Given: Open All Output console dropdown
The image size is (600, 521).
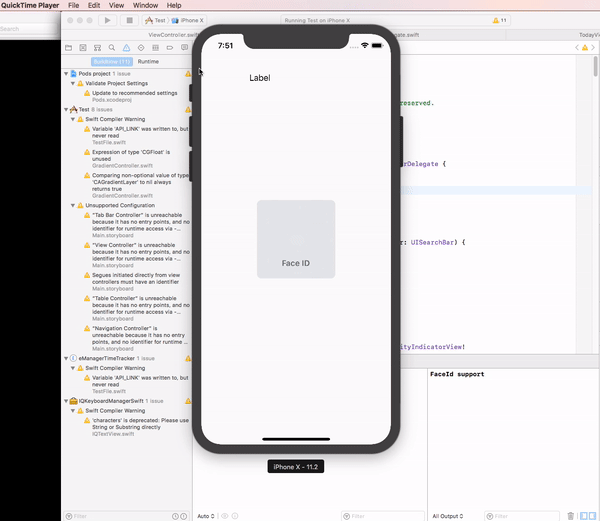Looking at the screenshot, I should (x=448, y=516).
